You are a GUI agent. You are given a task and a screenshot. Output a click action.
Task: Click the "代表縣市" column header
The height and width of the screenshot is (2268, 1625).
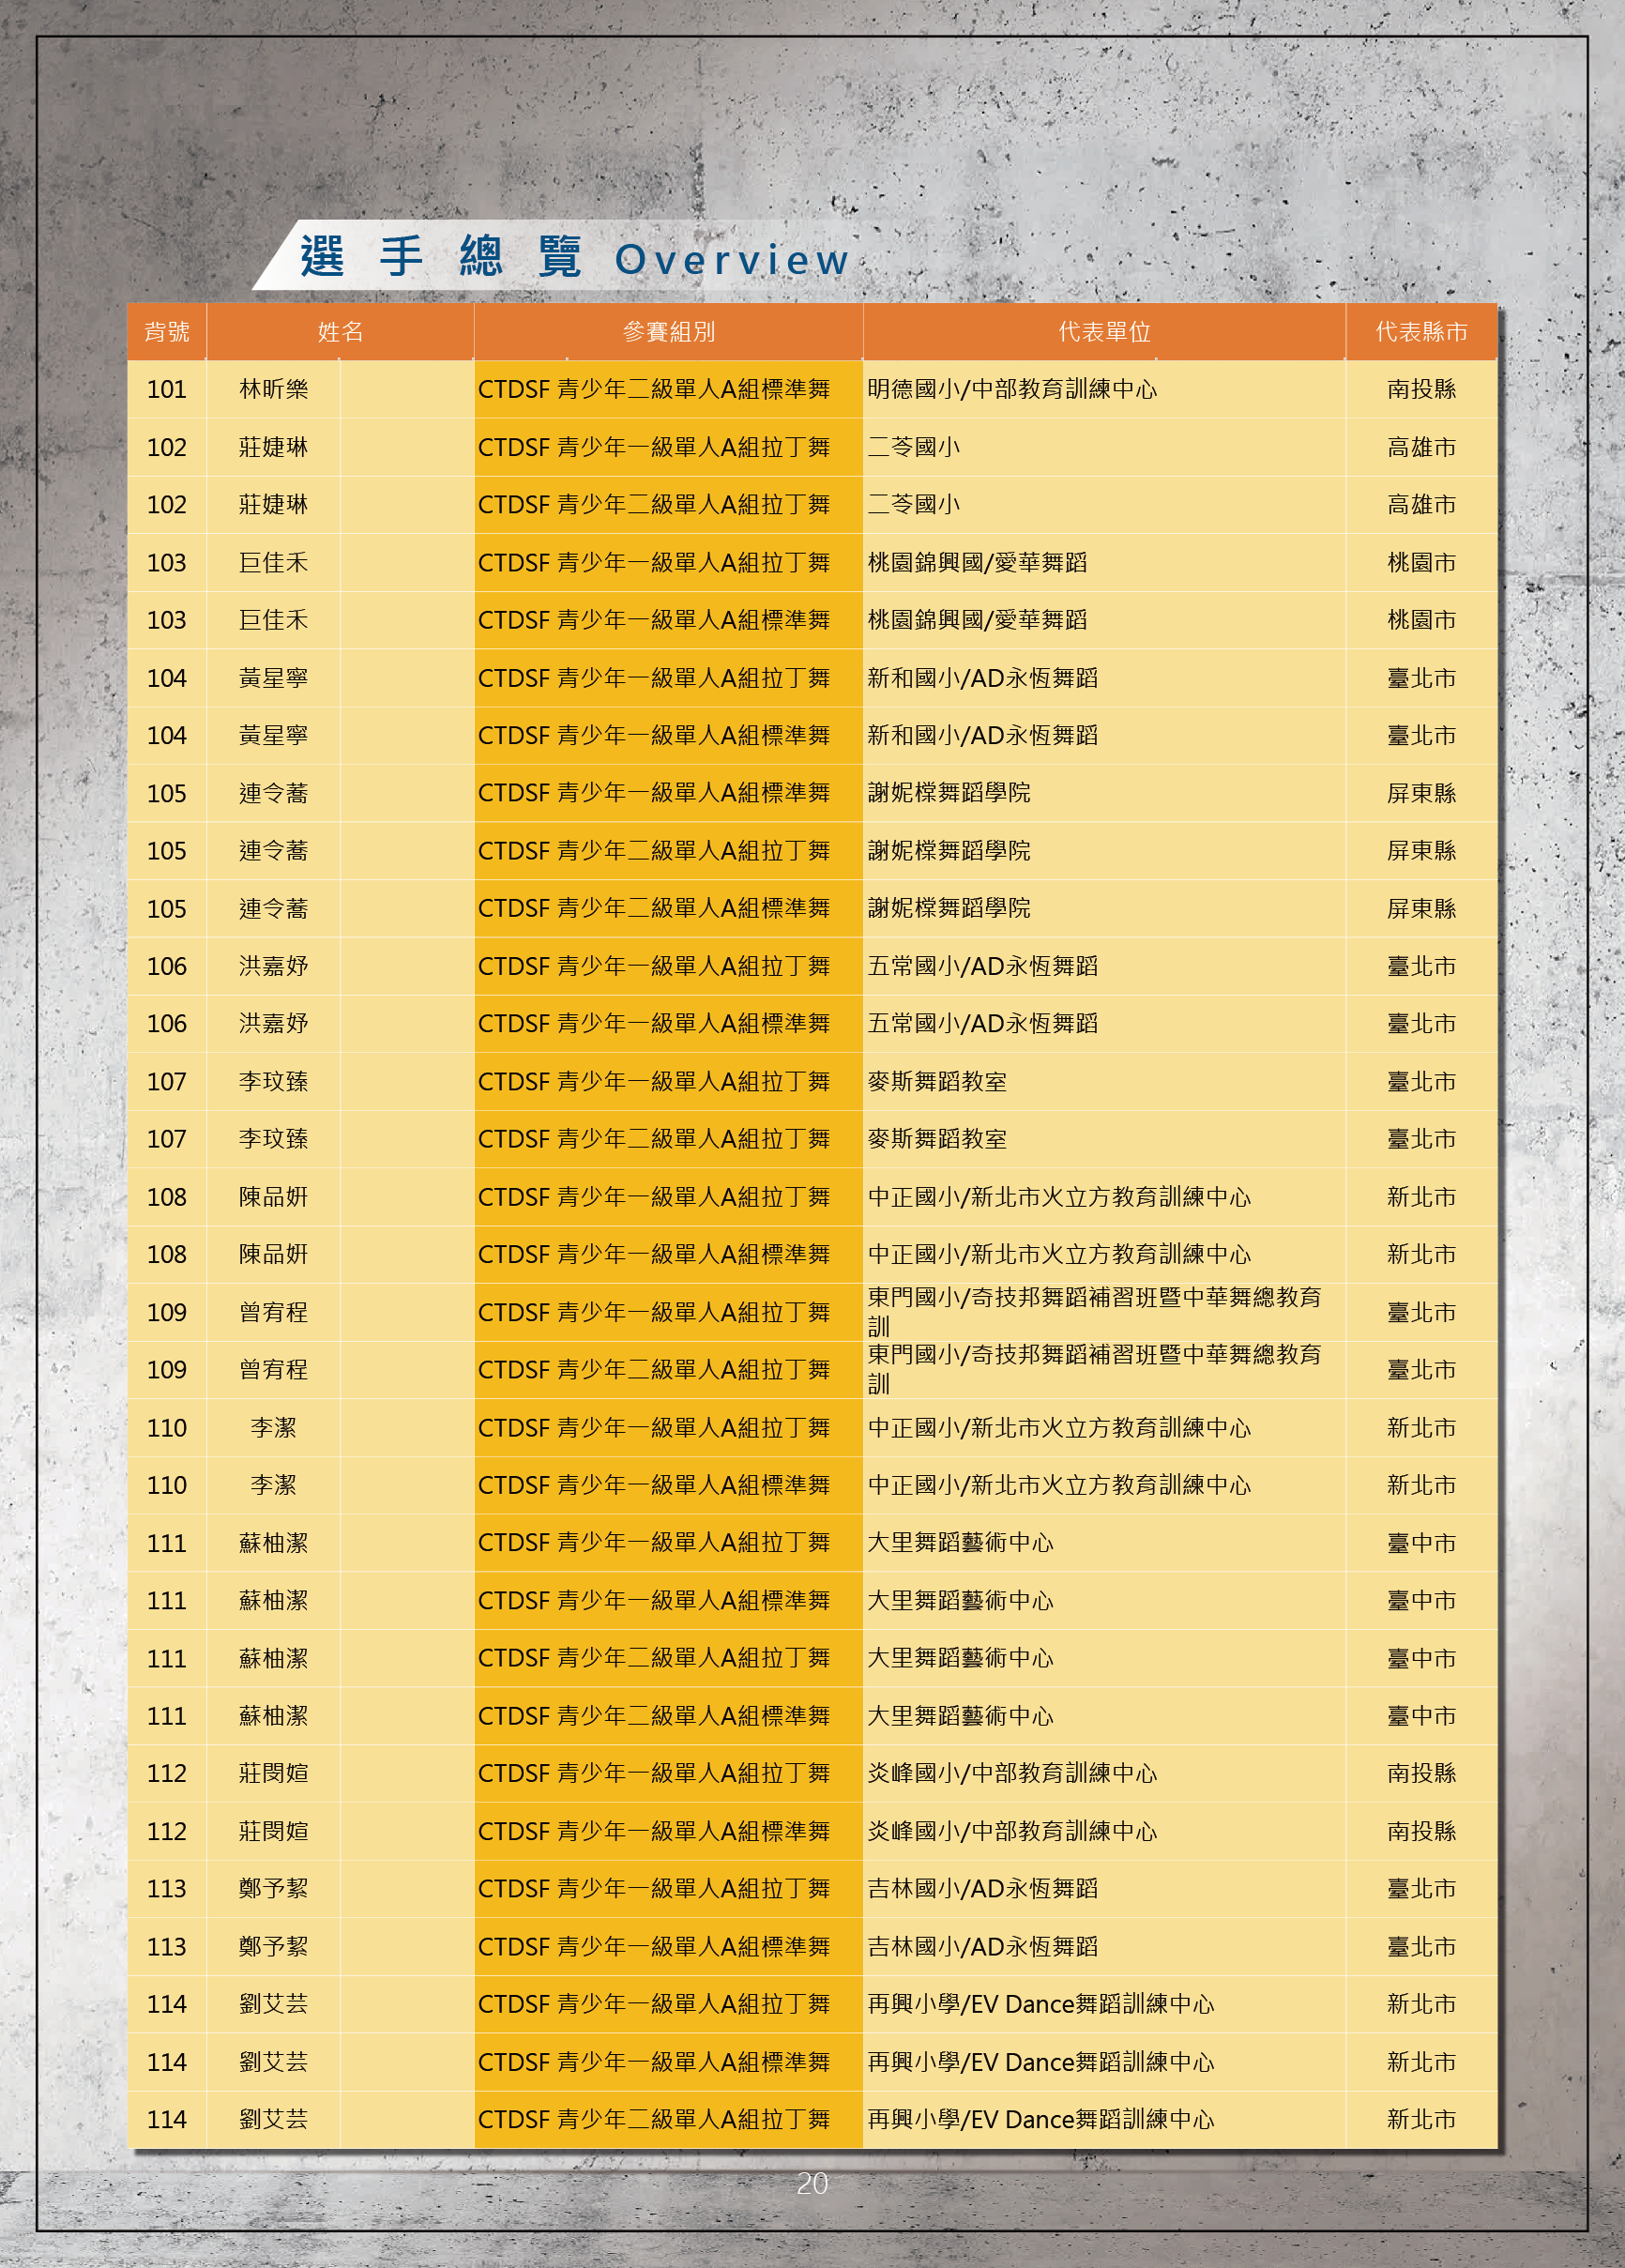pos(1421,332)
